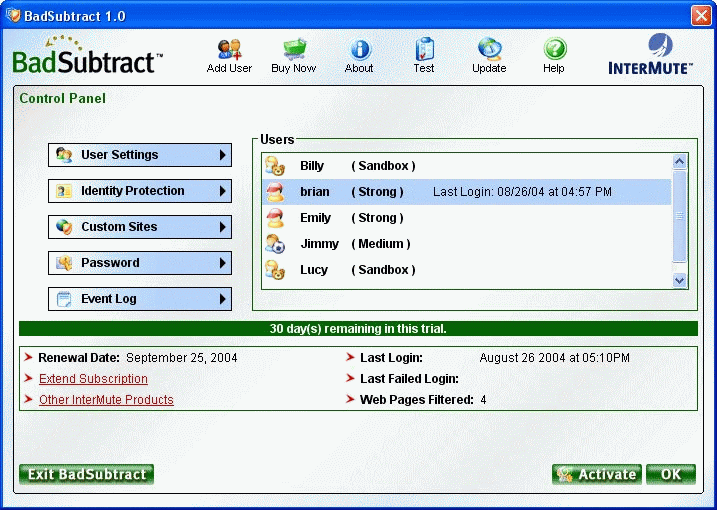Click the users list scroll down arrow
The height and width of the screenshot is (510, 717).
[680, 280]
